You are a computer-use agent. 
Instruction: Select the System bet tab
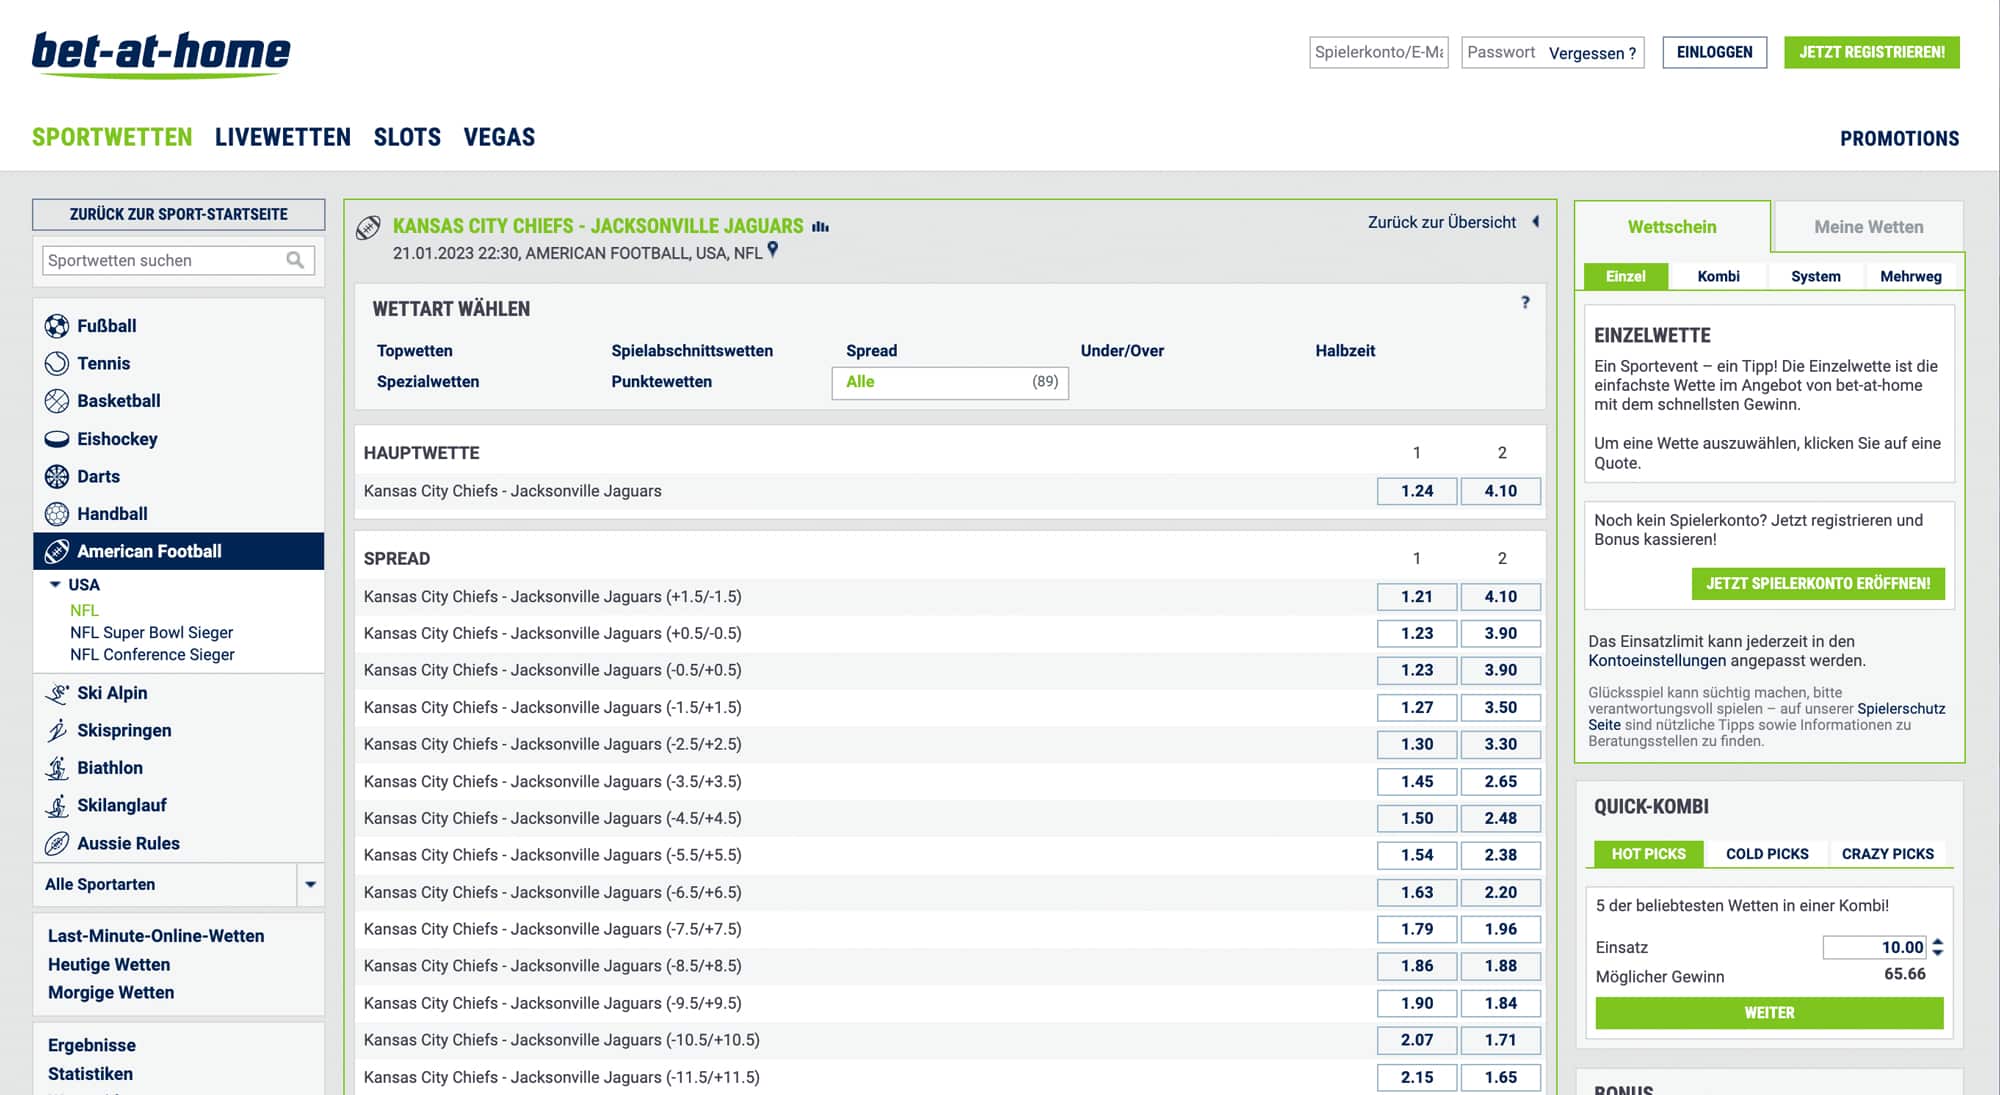click(x=1815, y=276)
